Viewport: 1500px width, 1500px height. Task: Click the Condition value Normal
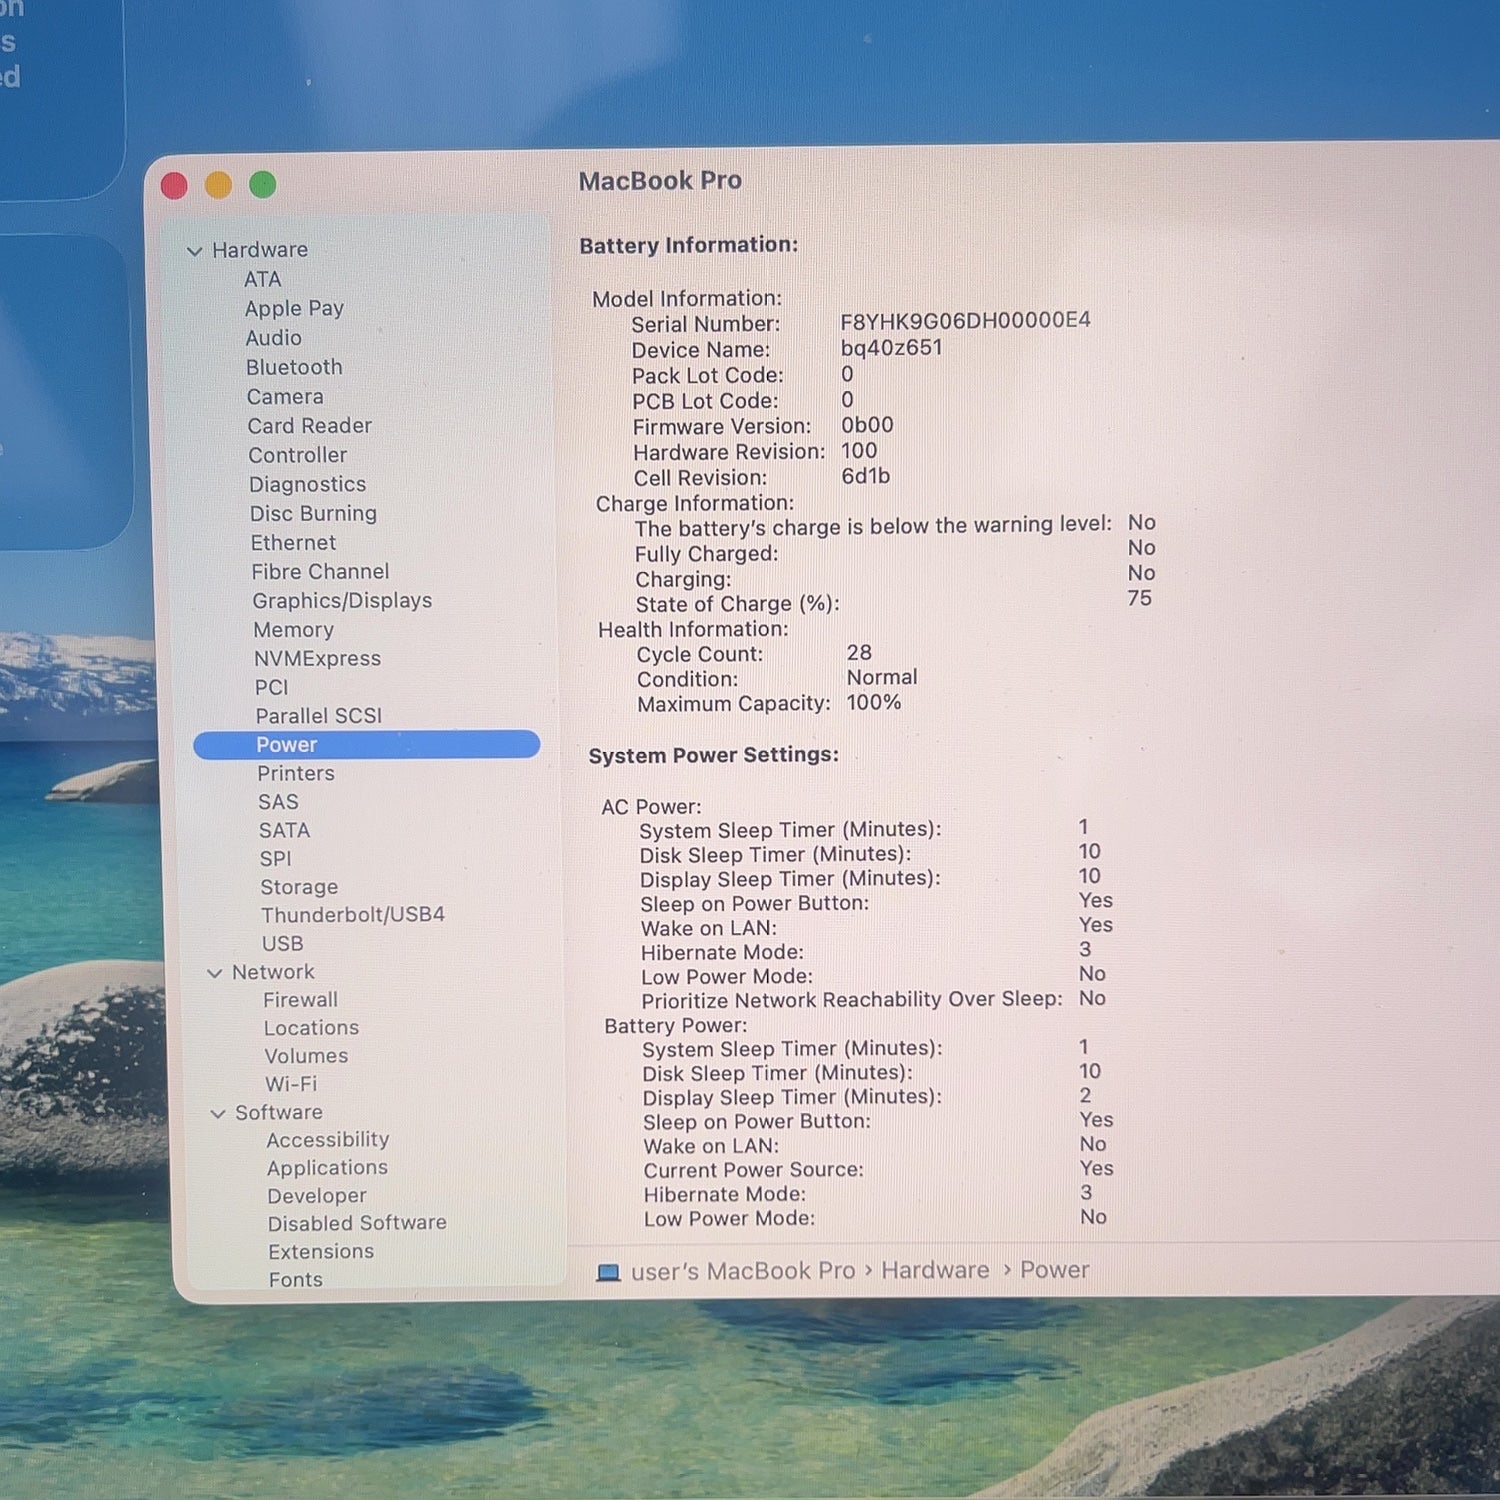882,678
